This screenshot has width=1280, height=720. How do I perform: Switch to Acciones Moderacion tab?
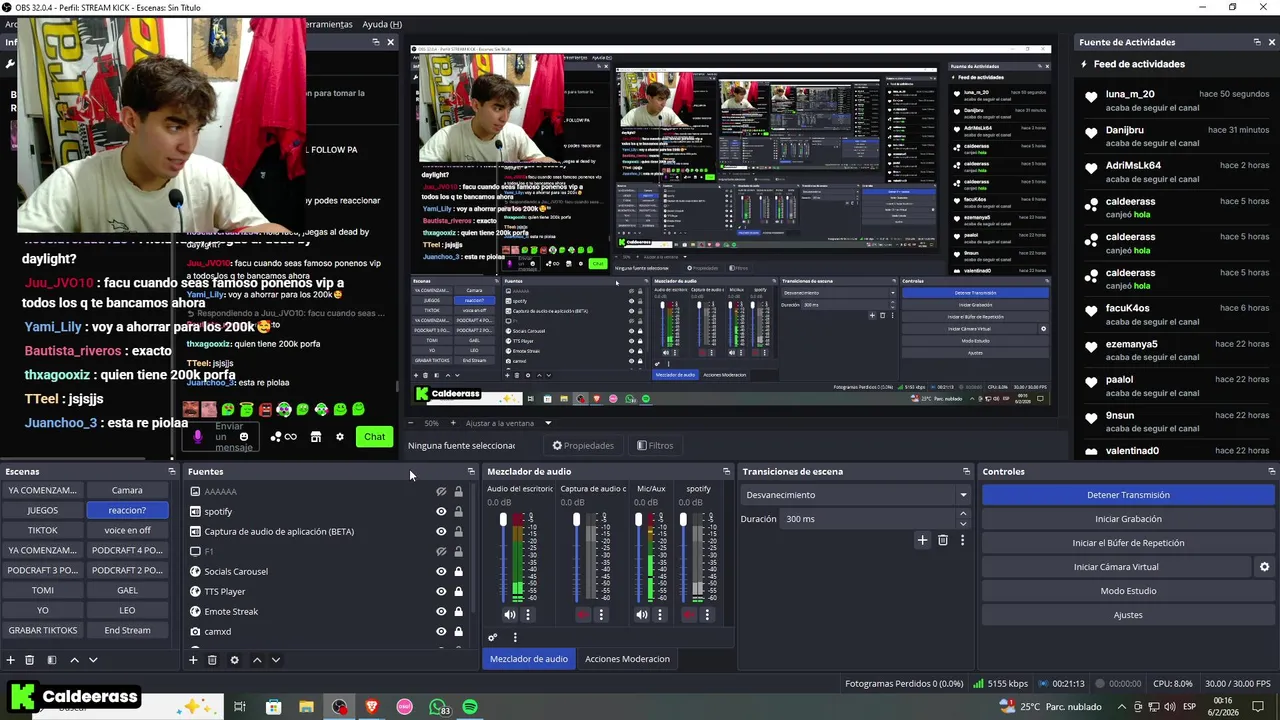point(627,659)
